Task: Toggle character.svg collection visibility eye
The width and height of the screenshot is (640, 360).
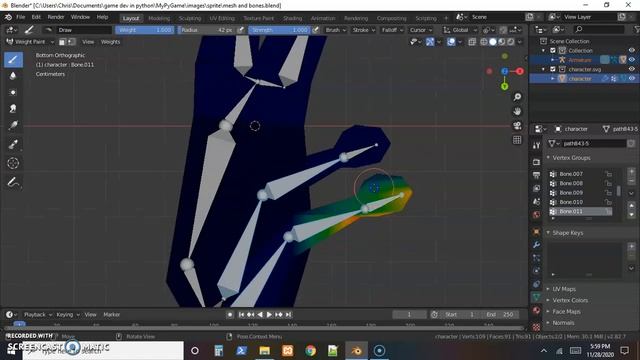Action: coord(631,69)
